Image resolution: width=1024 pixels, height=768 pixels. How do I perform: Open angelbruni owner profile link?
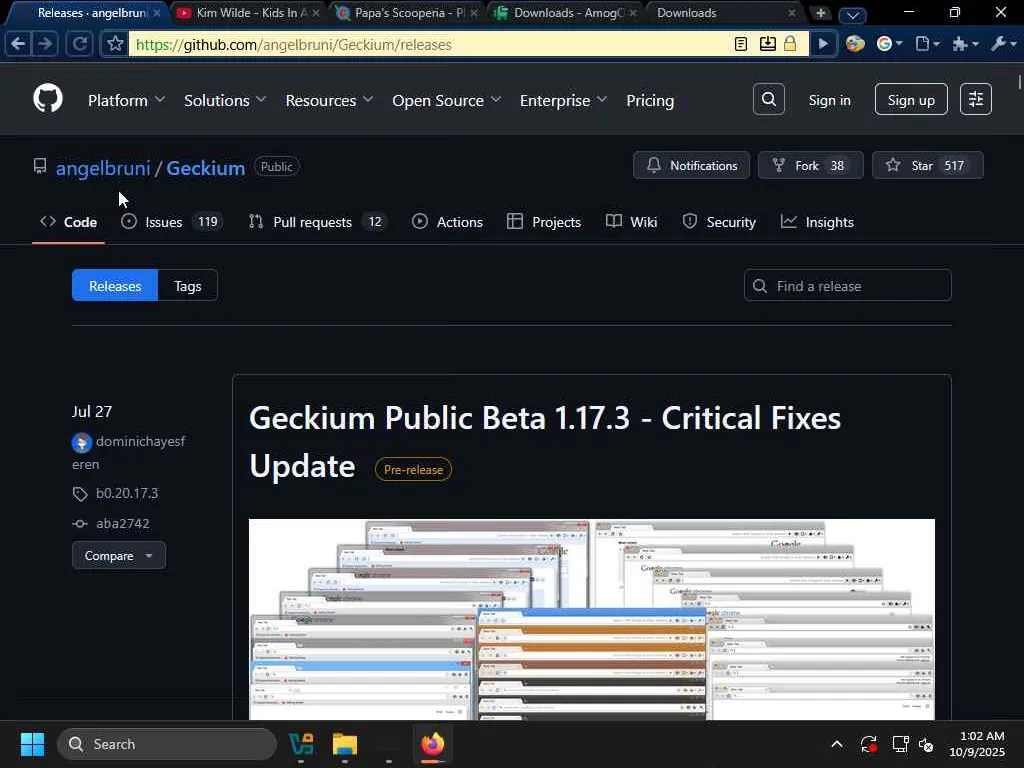103,168
